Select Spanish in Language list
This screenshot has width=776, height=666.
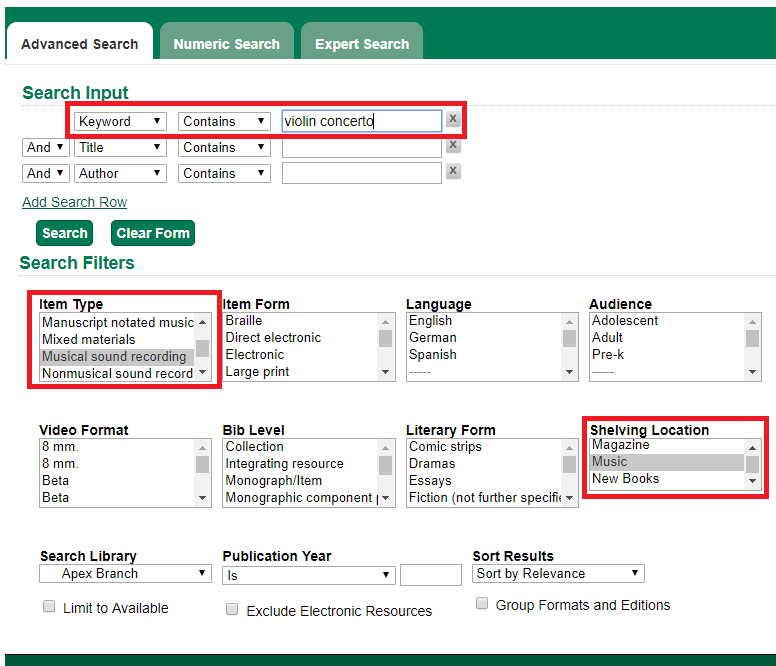coord(484,355)
